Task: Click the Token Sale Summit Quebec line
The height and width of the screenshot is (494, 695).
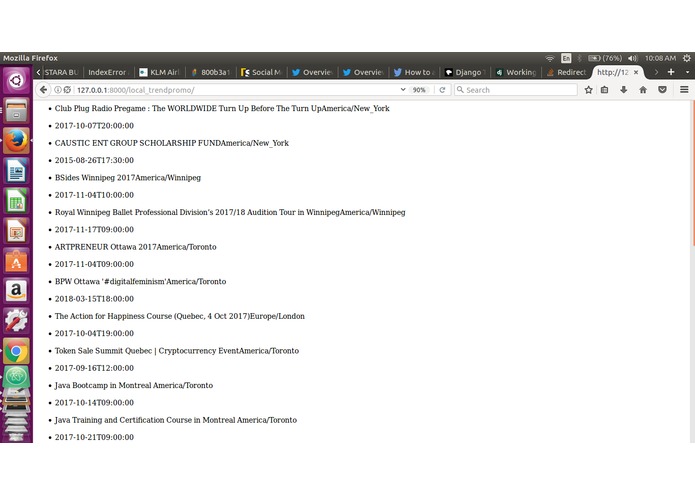Action: pos(177,350)
